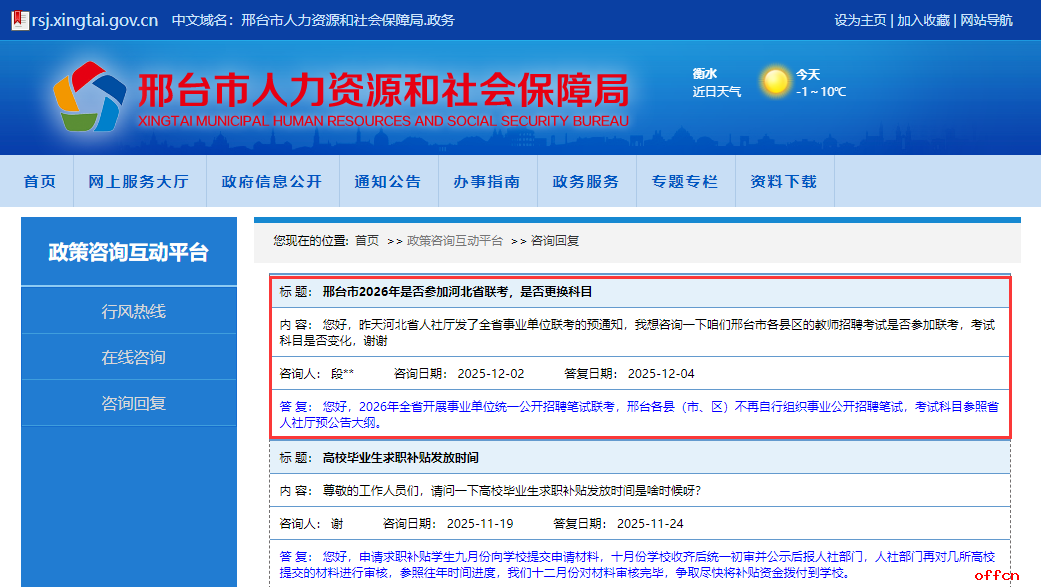Go to 政府信息公开 section

pyautogui.click(x=272, y=182)
